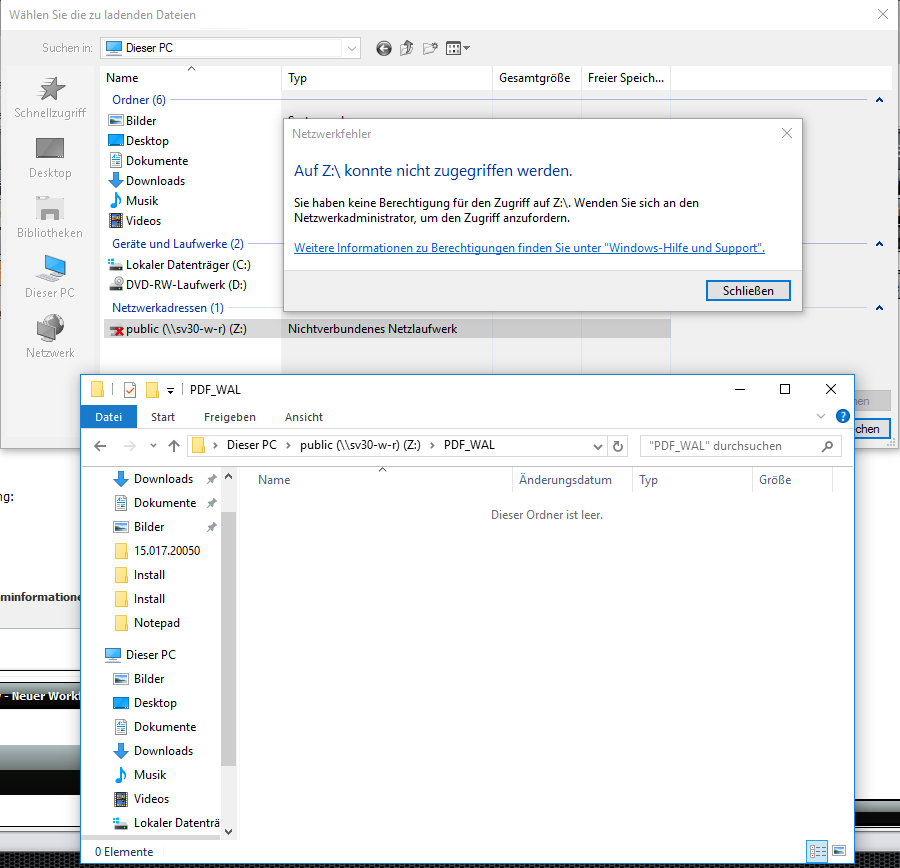The width and height of the screenshot is (900, 868).
Task: Select Netzwerk in the places sidebar
Action: tap(50, 337)
